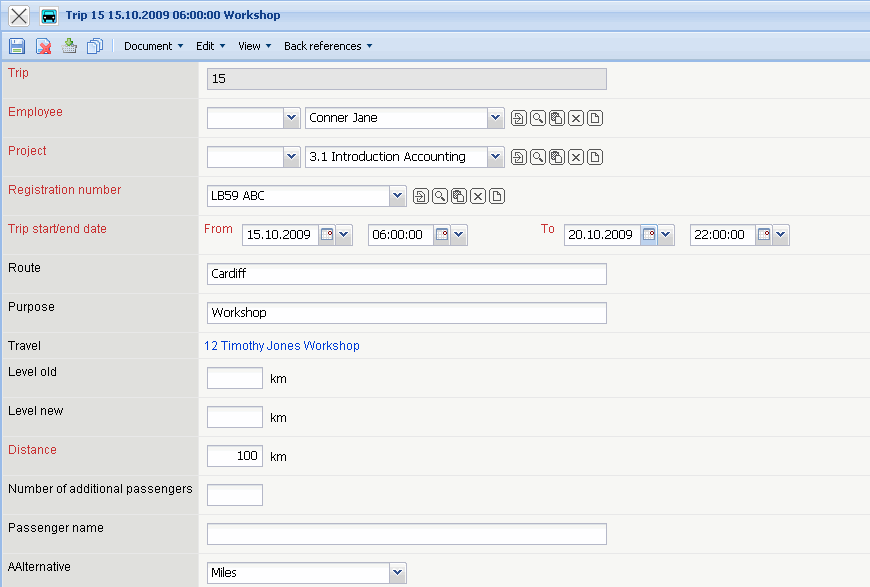
Task: Click the search magnifier icon next to Employee
Action: pos(538,118)
